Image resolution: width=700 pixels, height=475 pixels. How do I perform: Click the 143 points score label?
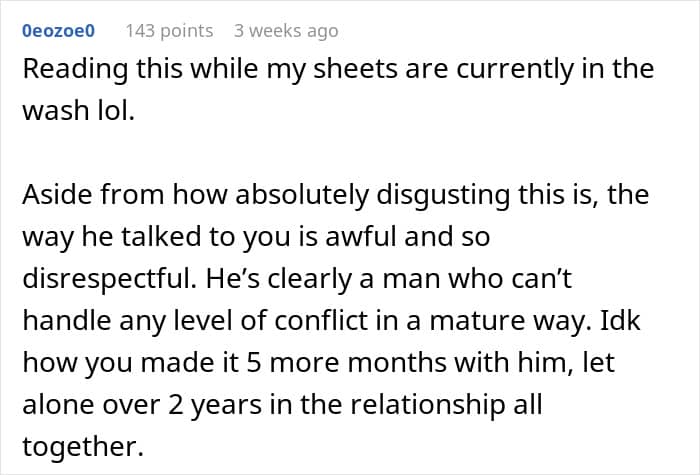point(169,31)
